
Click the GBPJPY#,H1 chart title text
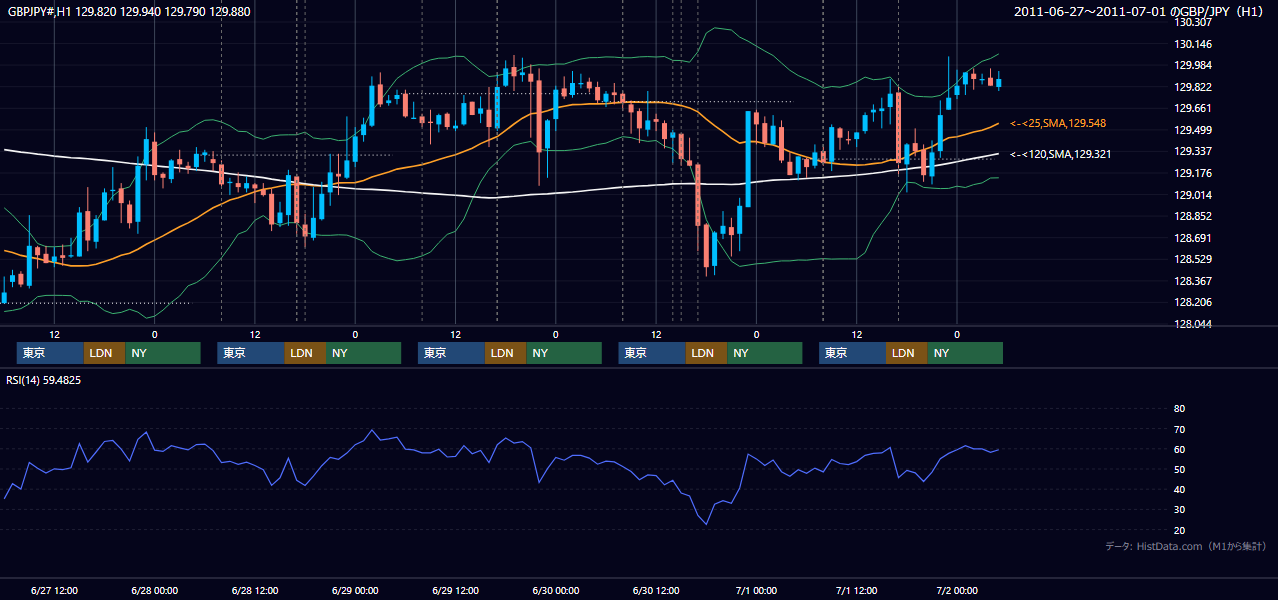pyautogui.click(x=130, y=12)
